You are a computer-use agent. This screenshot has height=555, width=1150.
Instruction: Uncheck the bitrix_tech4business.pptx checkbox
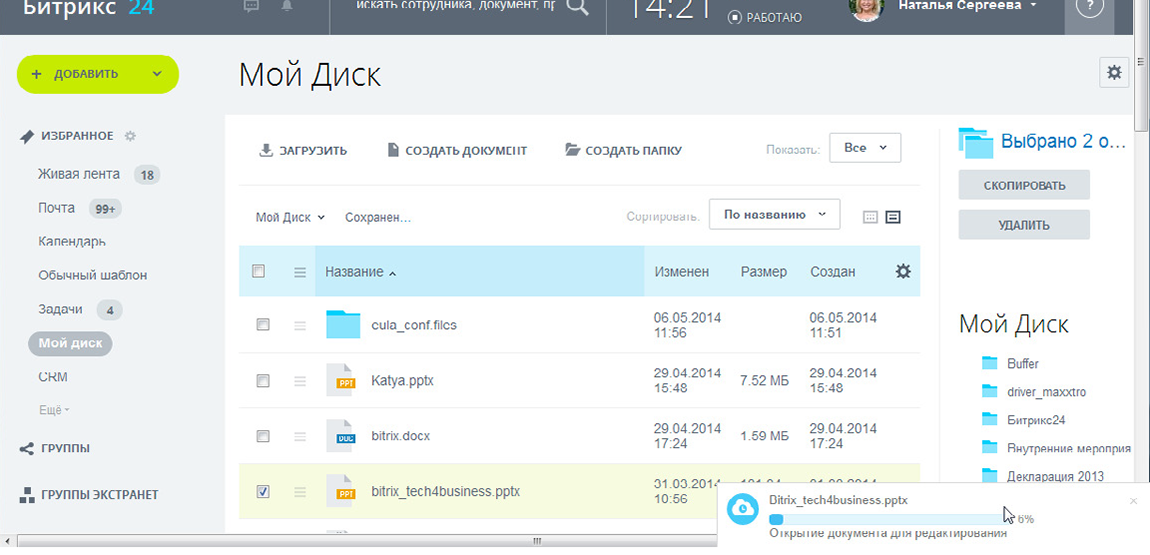pos(262,491)
